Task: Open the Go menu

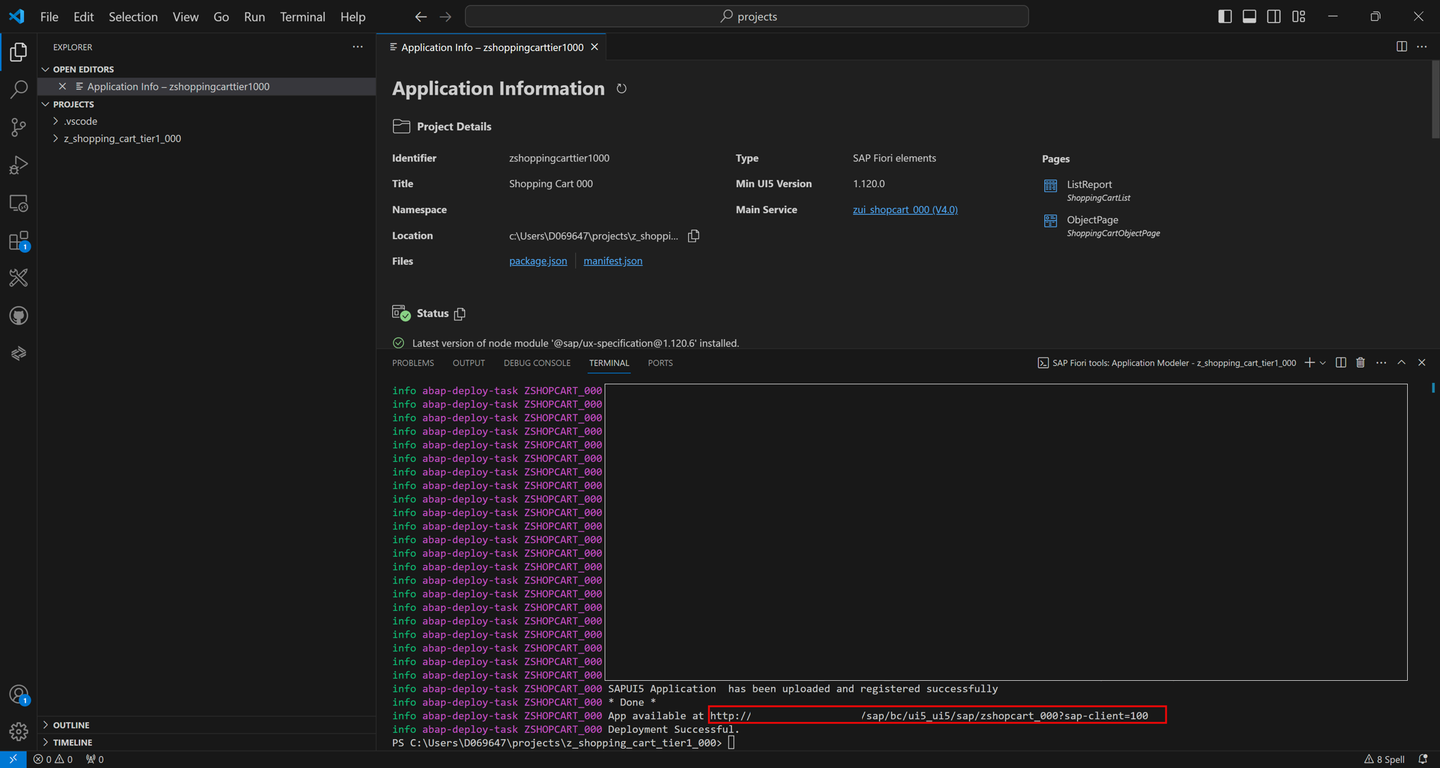Action: 222,17
